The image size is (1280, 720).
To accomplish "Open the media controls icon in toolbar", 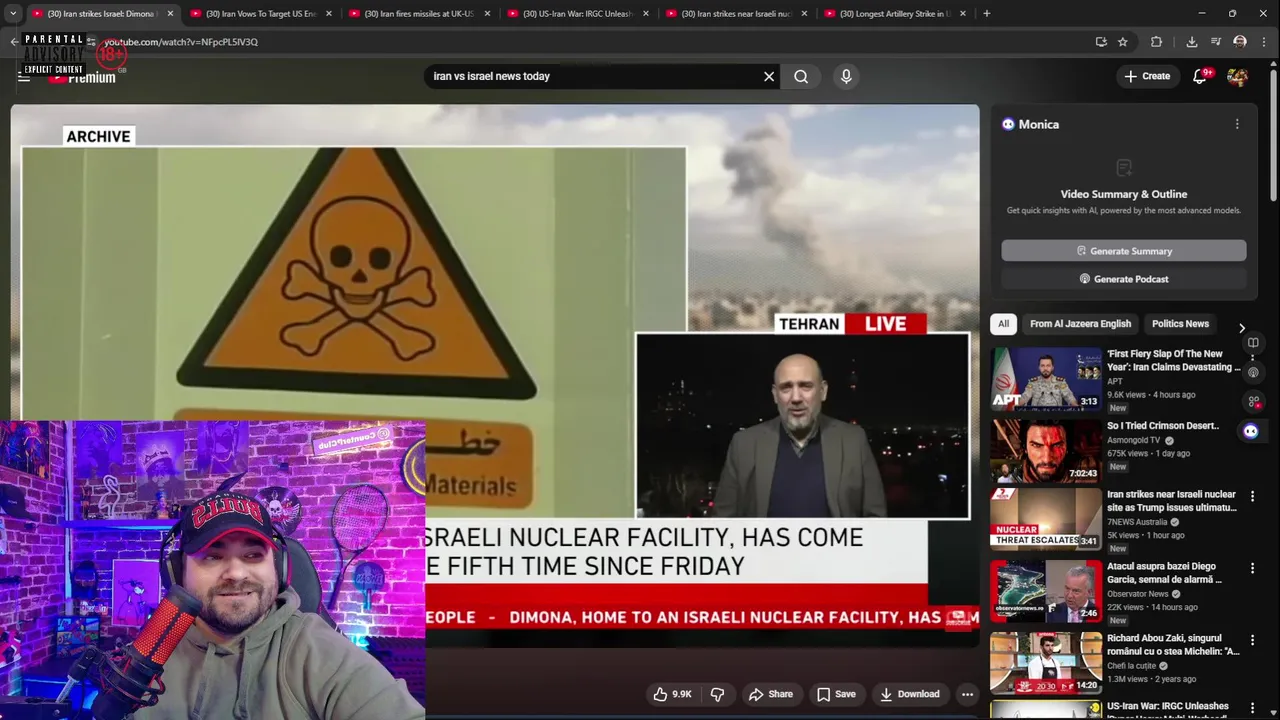I will tap(1216, 42).
